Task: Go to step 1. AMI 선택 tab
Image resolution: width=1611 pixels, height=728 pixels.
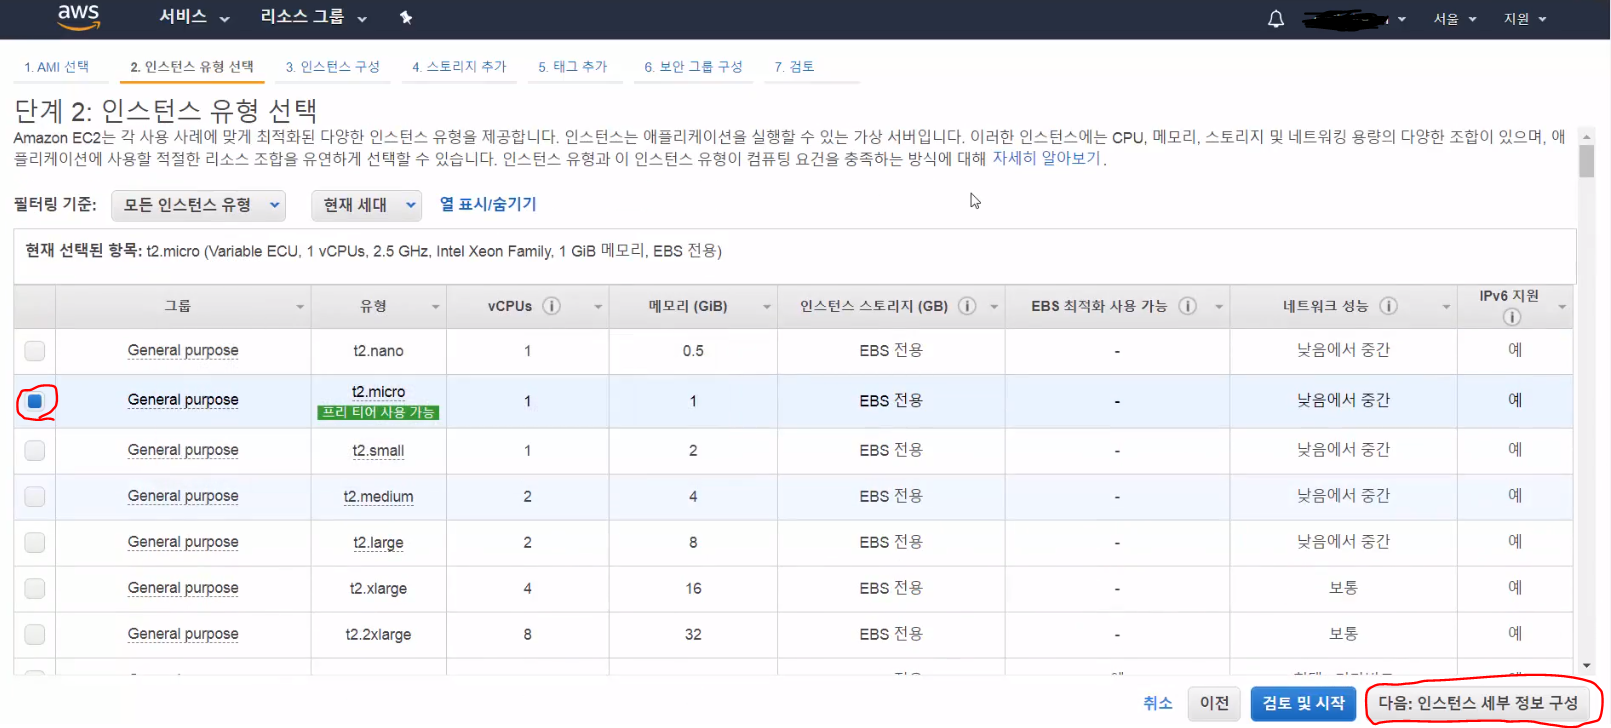Action: [57, 67]
